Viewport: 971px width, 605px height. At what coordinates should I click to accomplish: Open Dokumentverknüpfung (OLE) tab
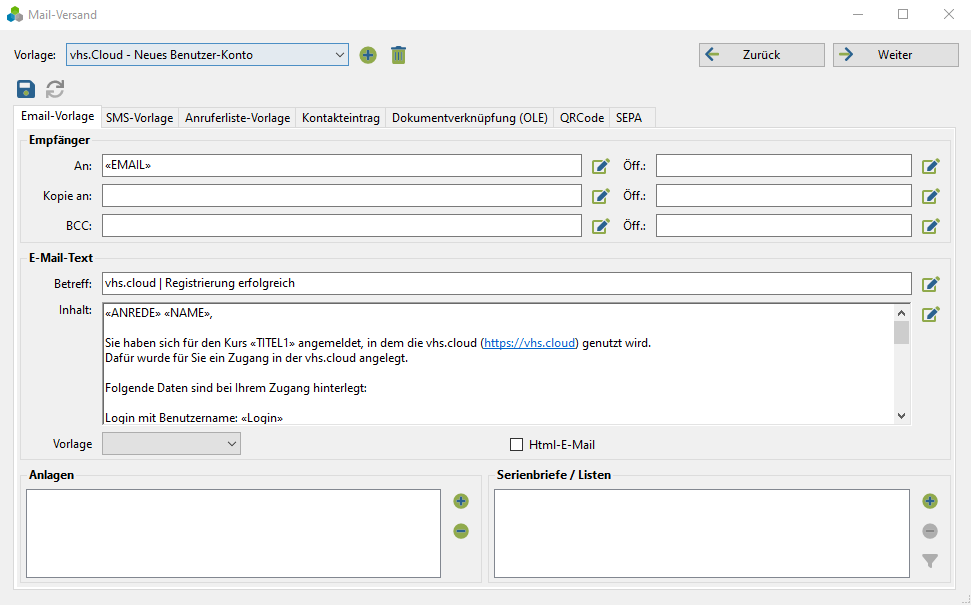(470, 118)
